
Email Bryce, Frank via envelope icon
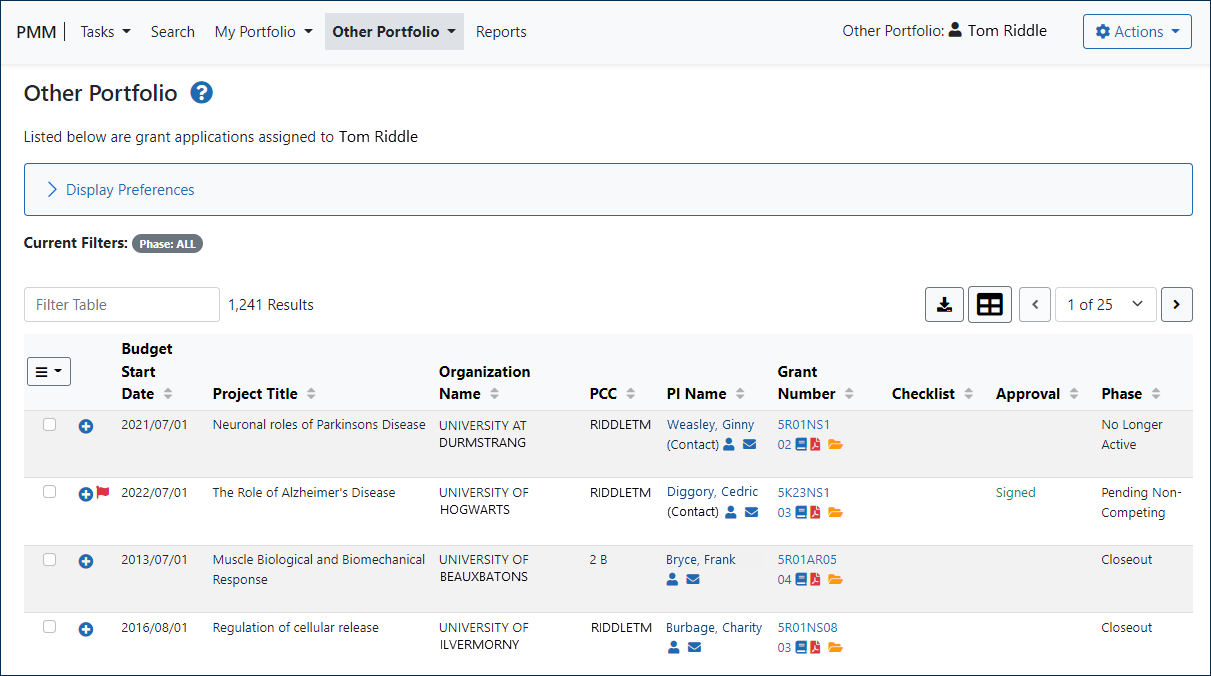(x=694, y=580)
